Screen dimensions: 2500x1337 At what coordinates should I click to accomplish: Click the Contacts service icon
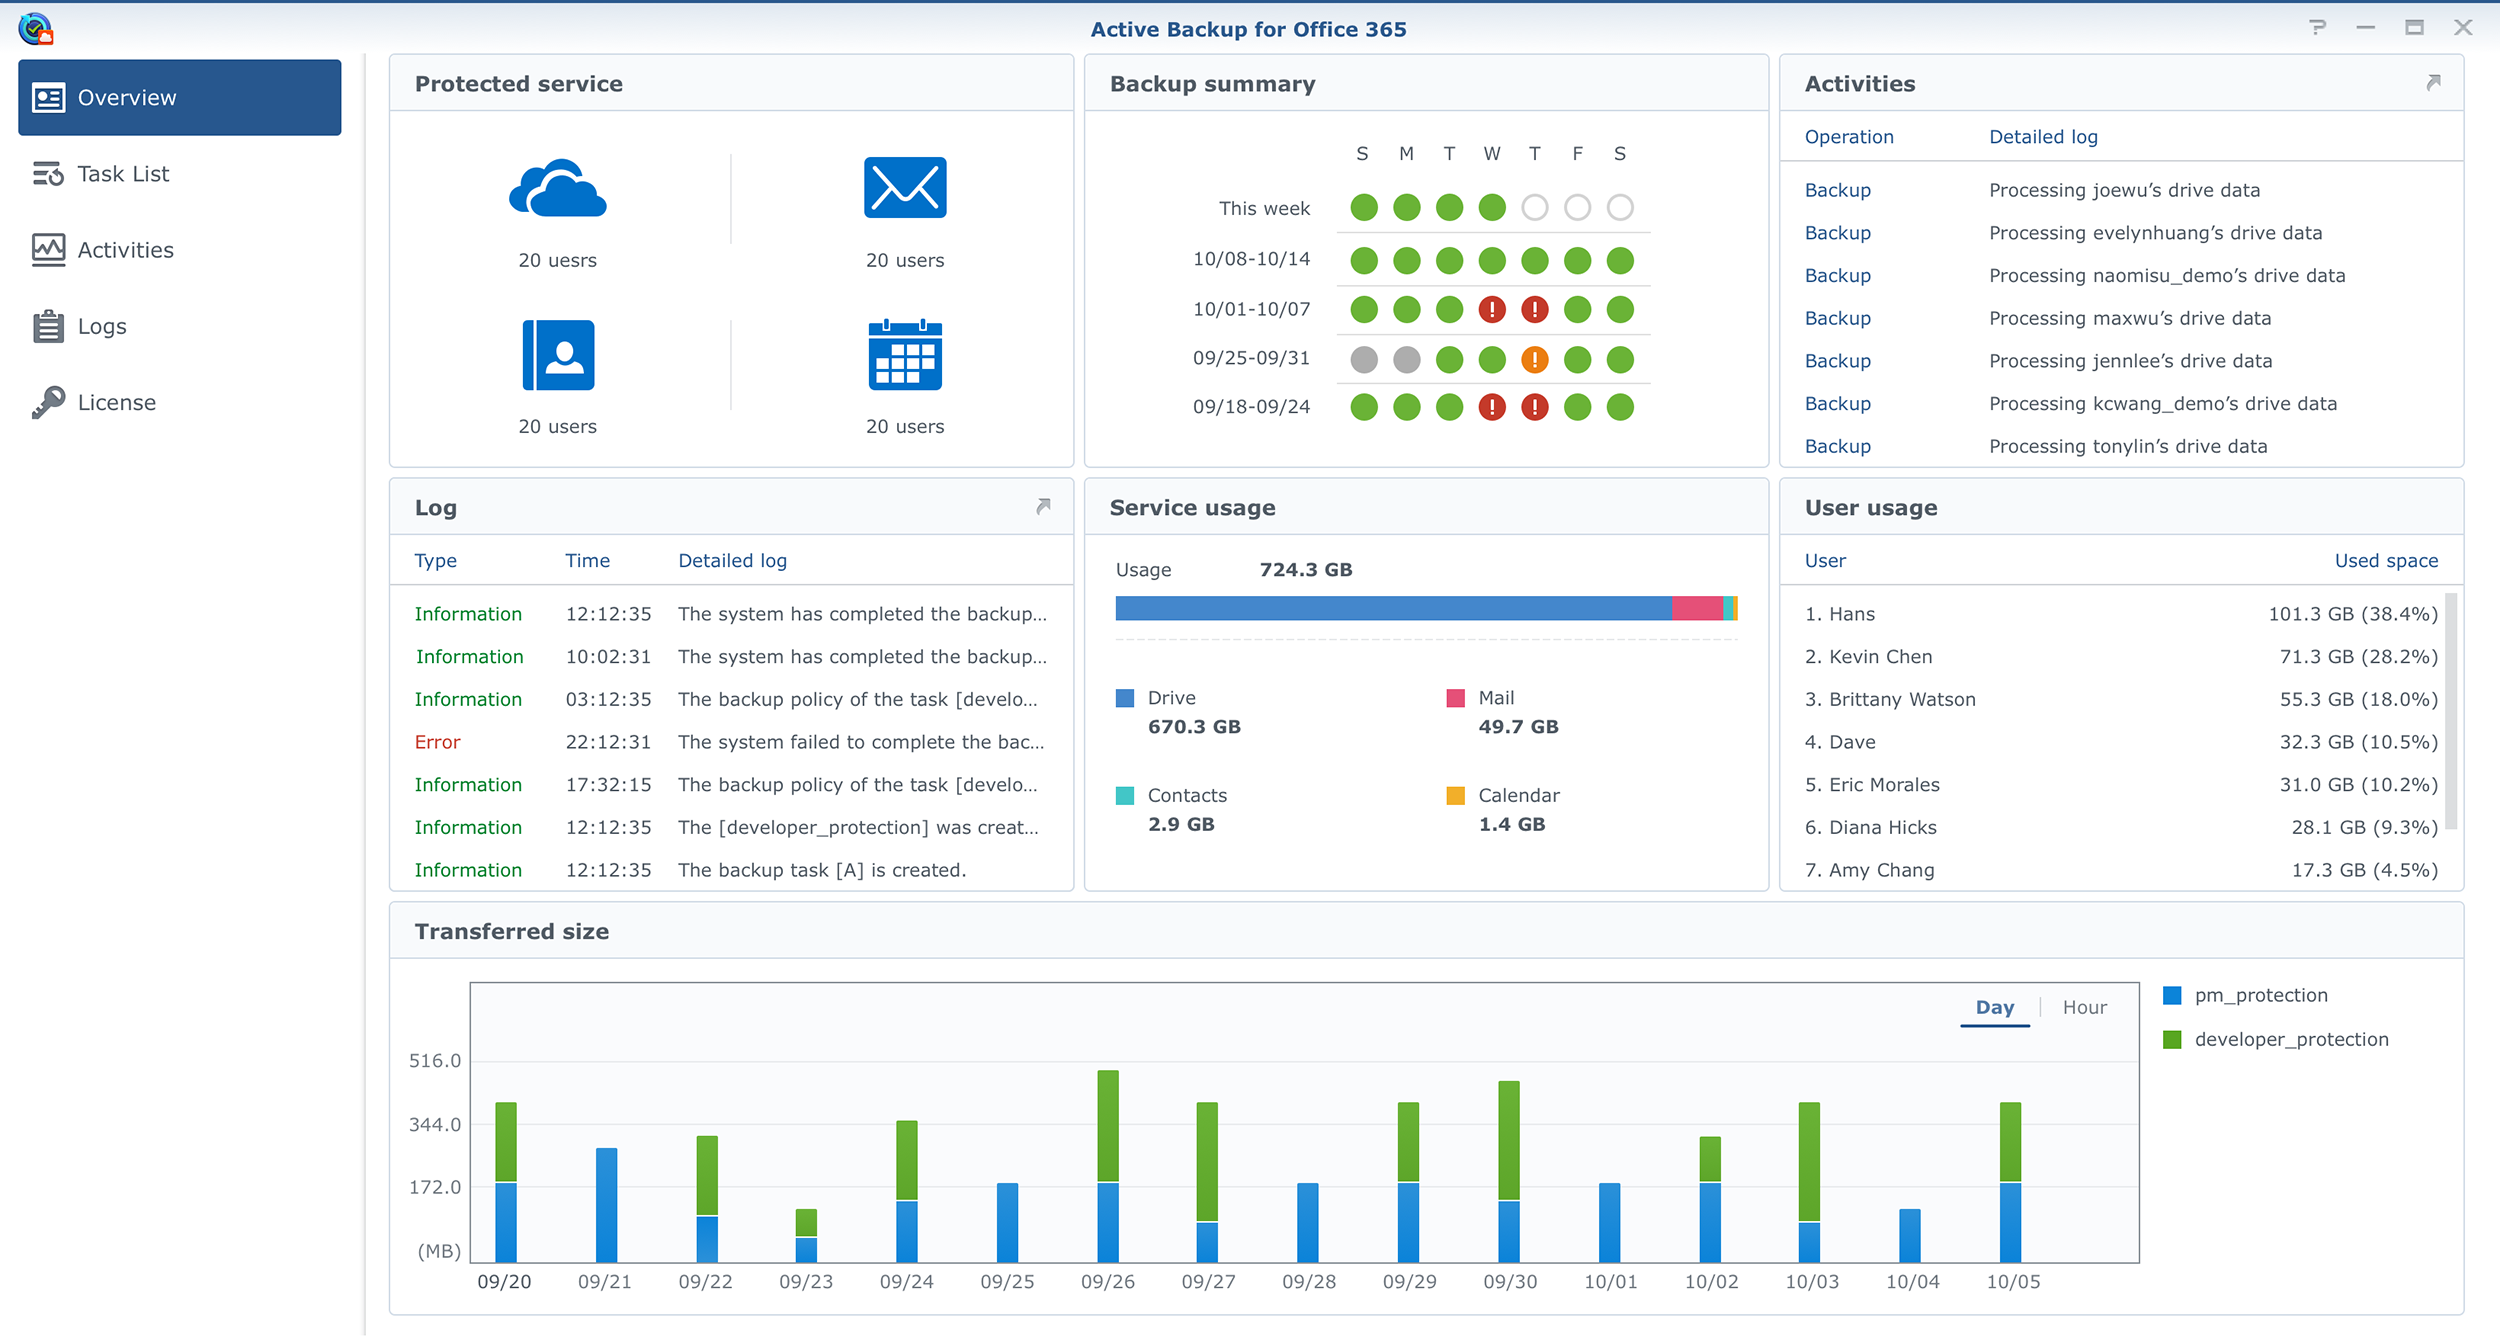tap(557, 355)
